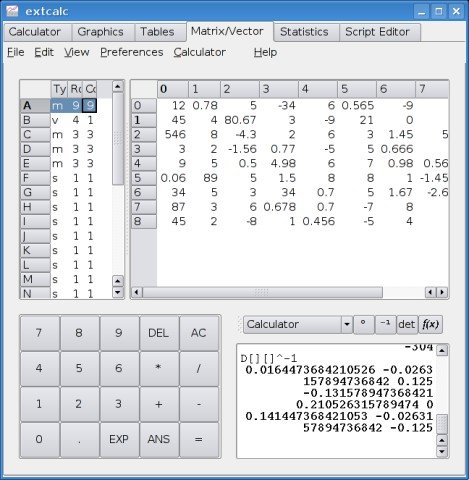
Task: Open the Edit menu
Action: click(44, 52)
